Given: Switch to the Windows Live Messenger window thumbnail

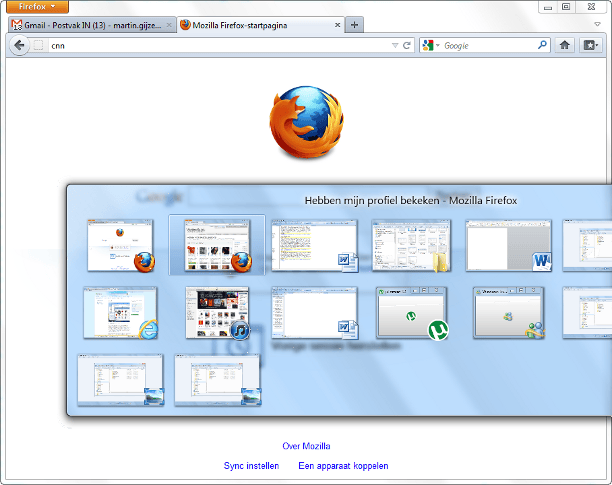Looking at the screenshot, I should [x=508, y=313].
